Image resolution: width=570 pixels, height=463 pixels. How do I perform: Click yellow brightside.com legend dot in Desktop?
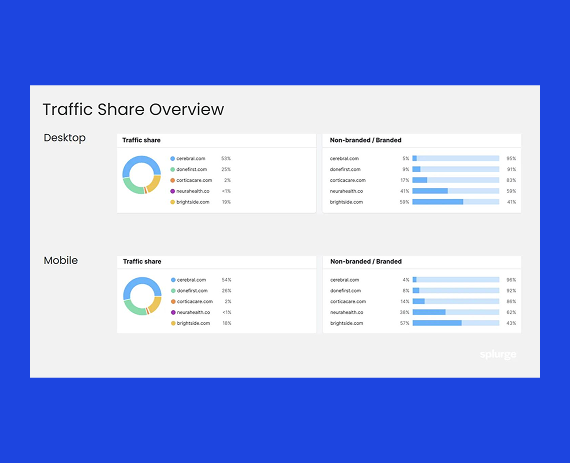click(173, 202)
